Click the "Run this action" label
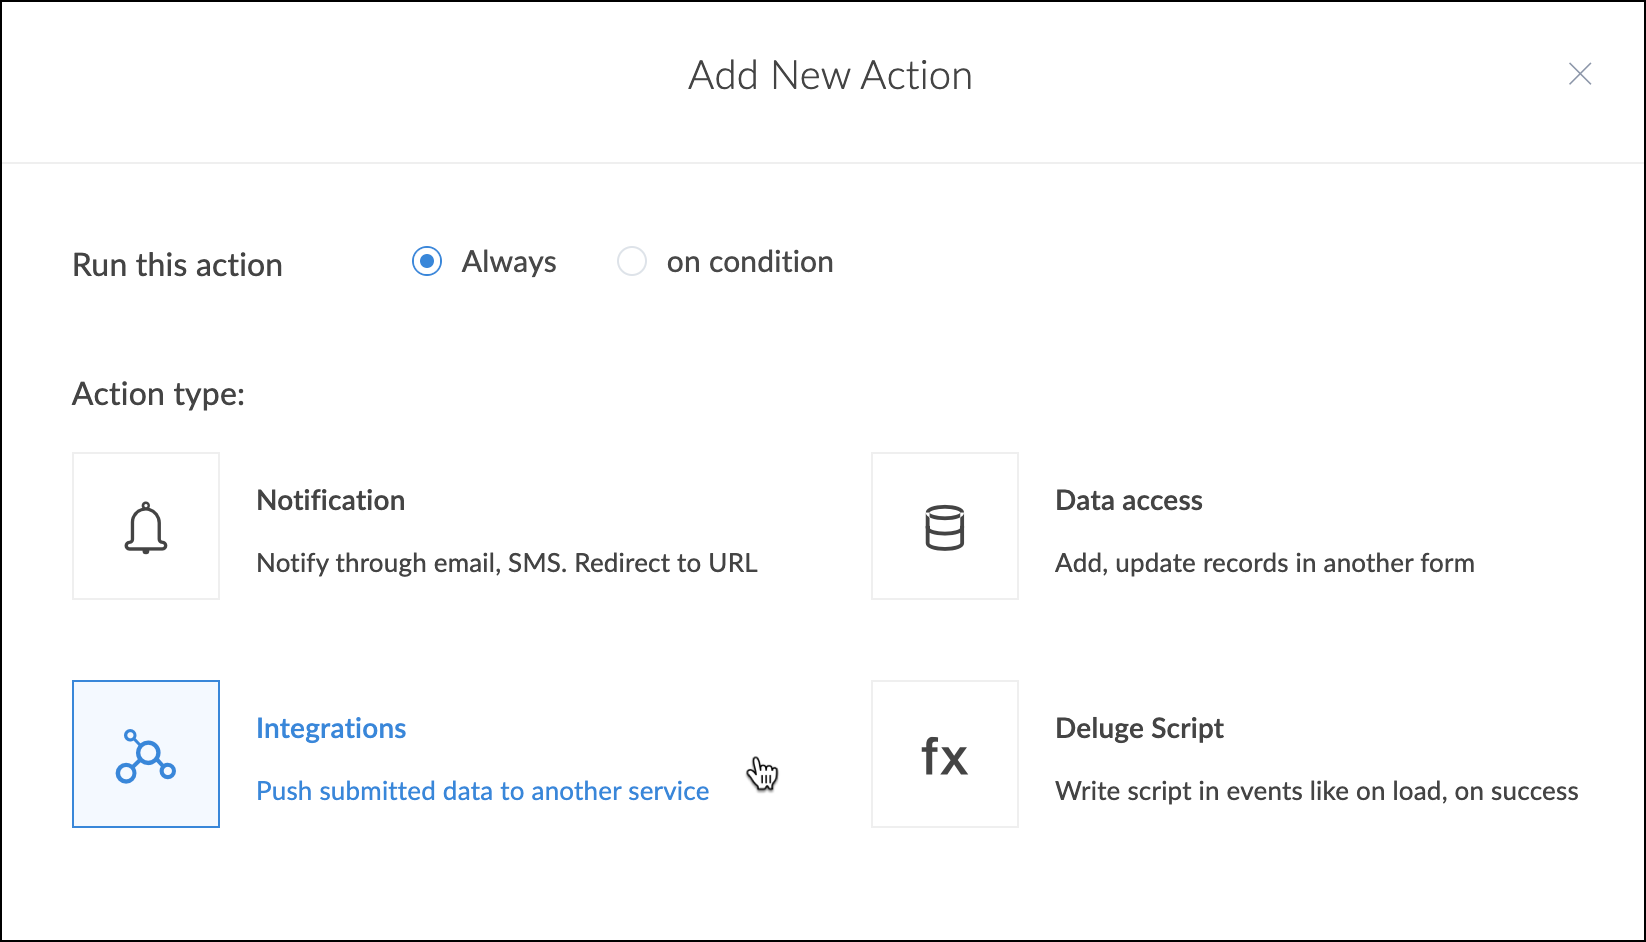Viewport: 1646px width, 942px height. [x=178, y=265]
